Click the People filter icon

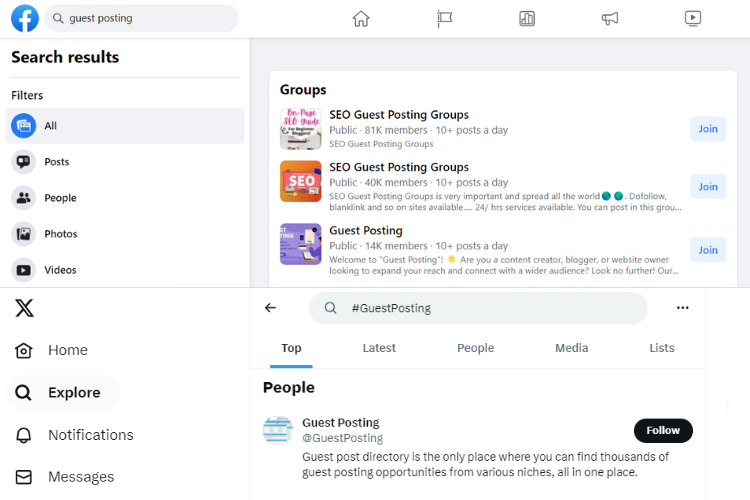click(23, 198)
